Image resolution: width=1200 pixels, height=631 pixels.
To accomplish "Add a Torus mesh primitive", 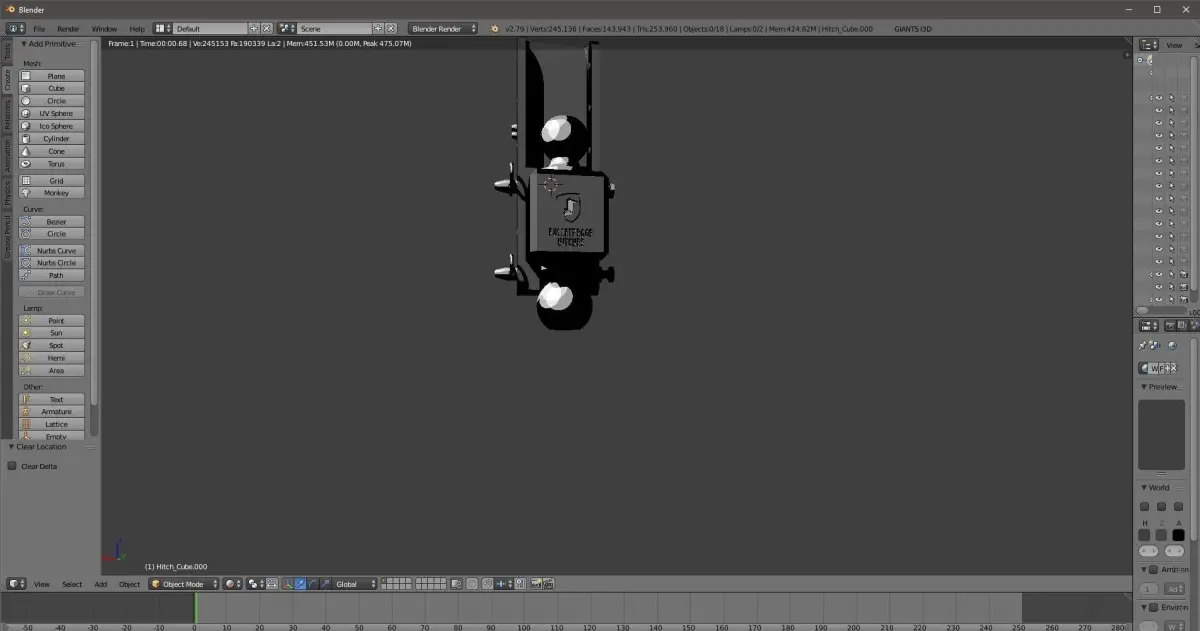I will pyautogui.click(x=53, y=164).
